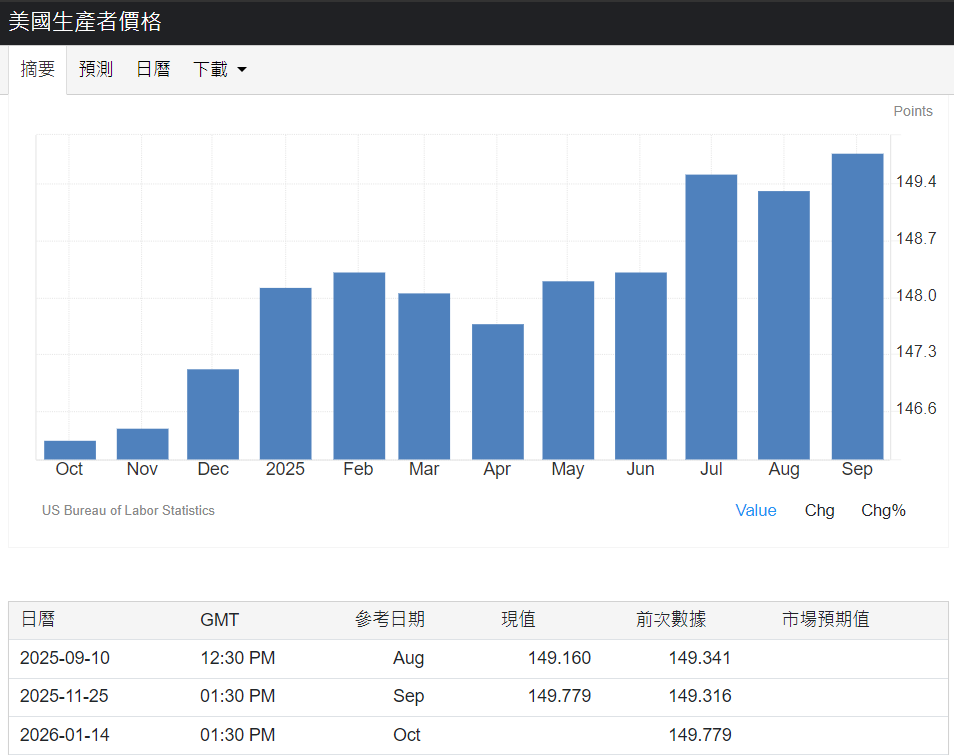Screen dimensions: 954x755
Task: Click the 美國生產者價格 page title
Action: pyautogui.click(x=85, y=22)
